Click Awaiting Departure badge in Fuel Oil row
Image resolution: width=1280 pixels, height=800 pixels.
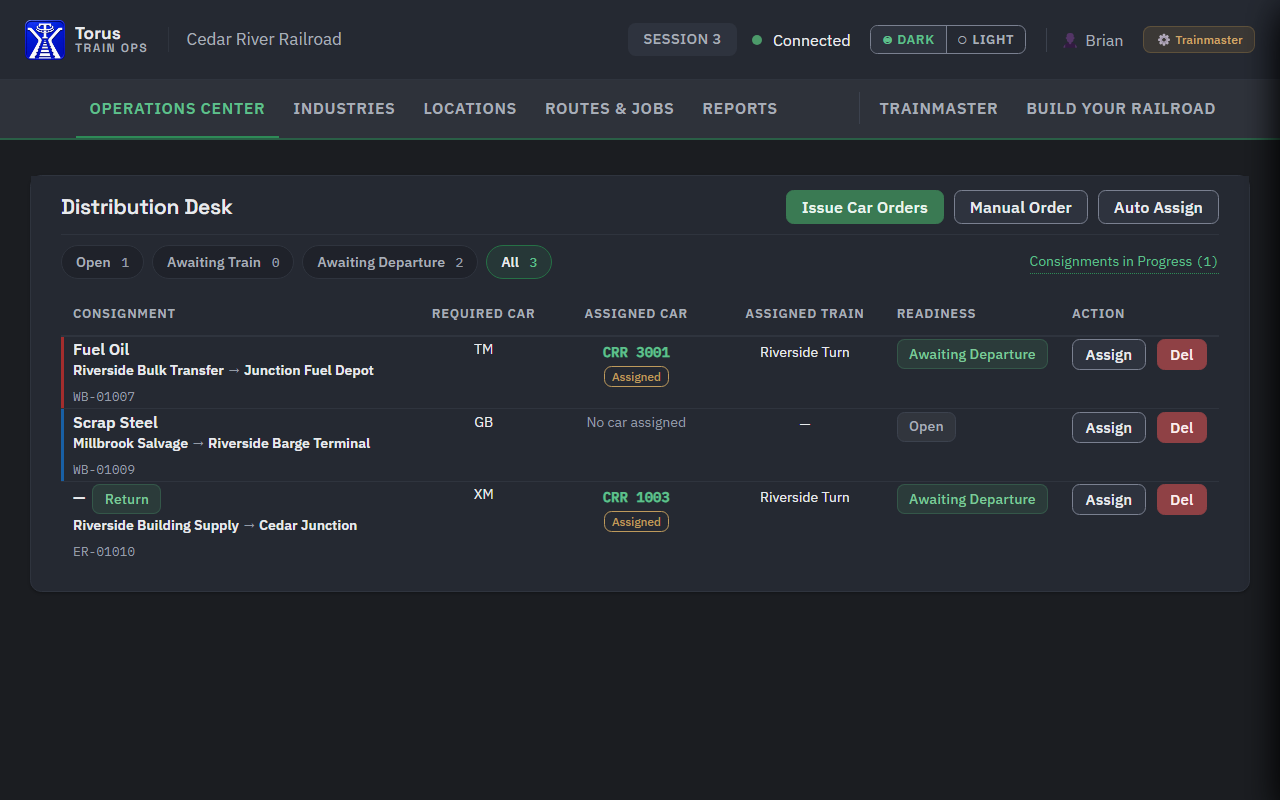(x=972, y=354)
